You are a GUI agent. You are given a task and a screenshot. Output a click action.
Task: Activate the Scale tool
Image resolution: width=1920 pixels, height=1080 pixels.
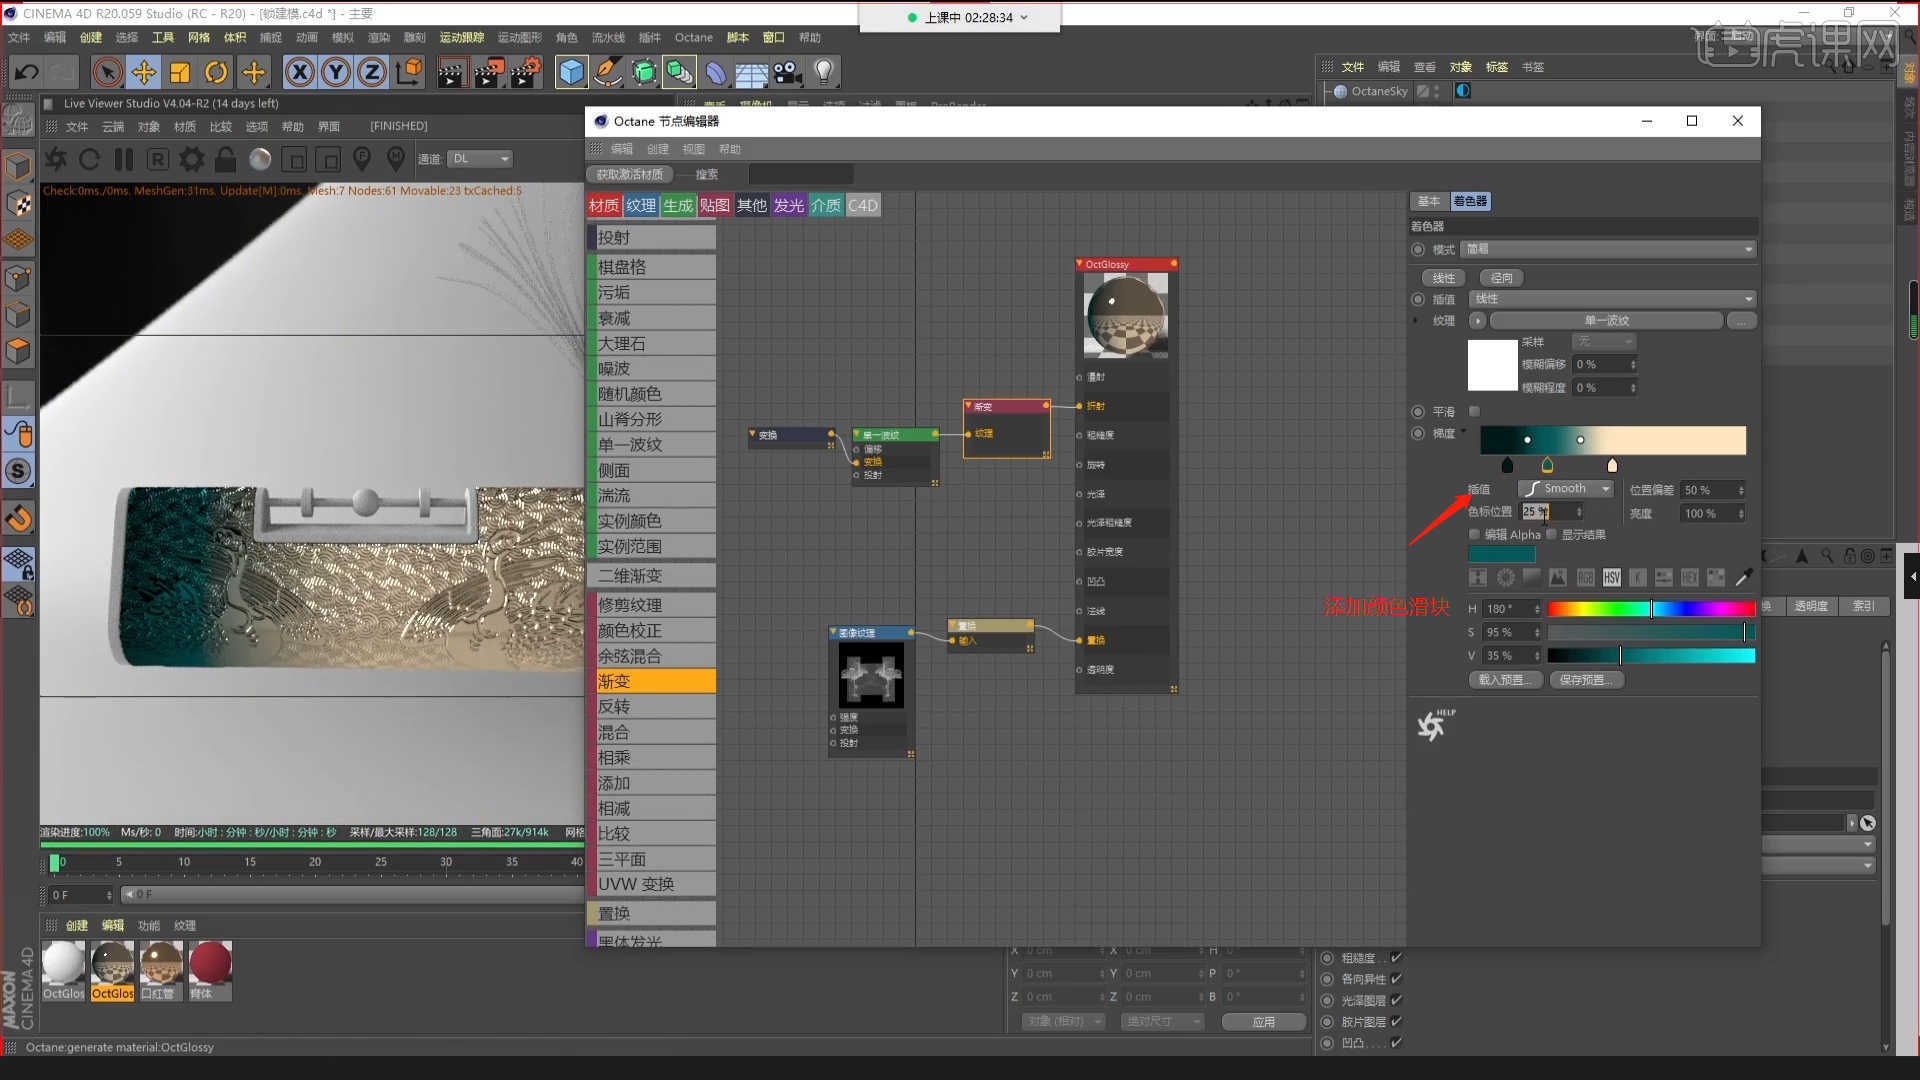180,72
